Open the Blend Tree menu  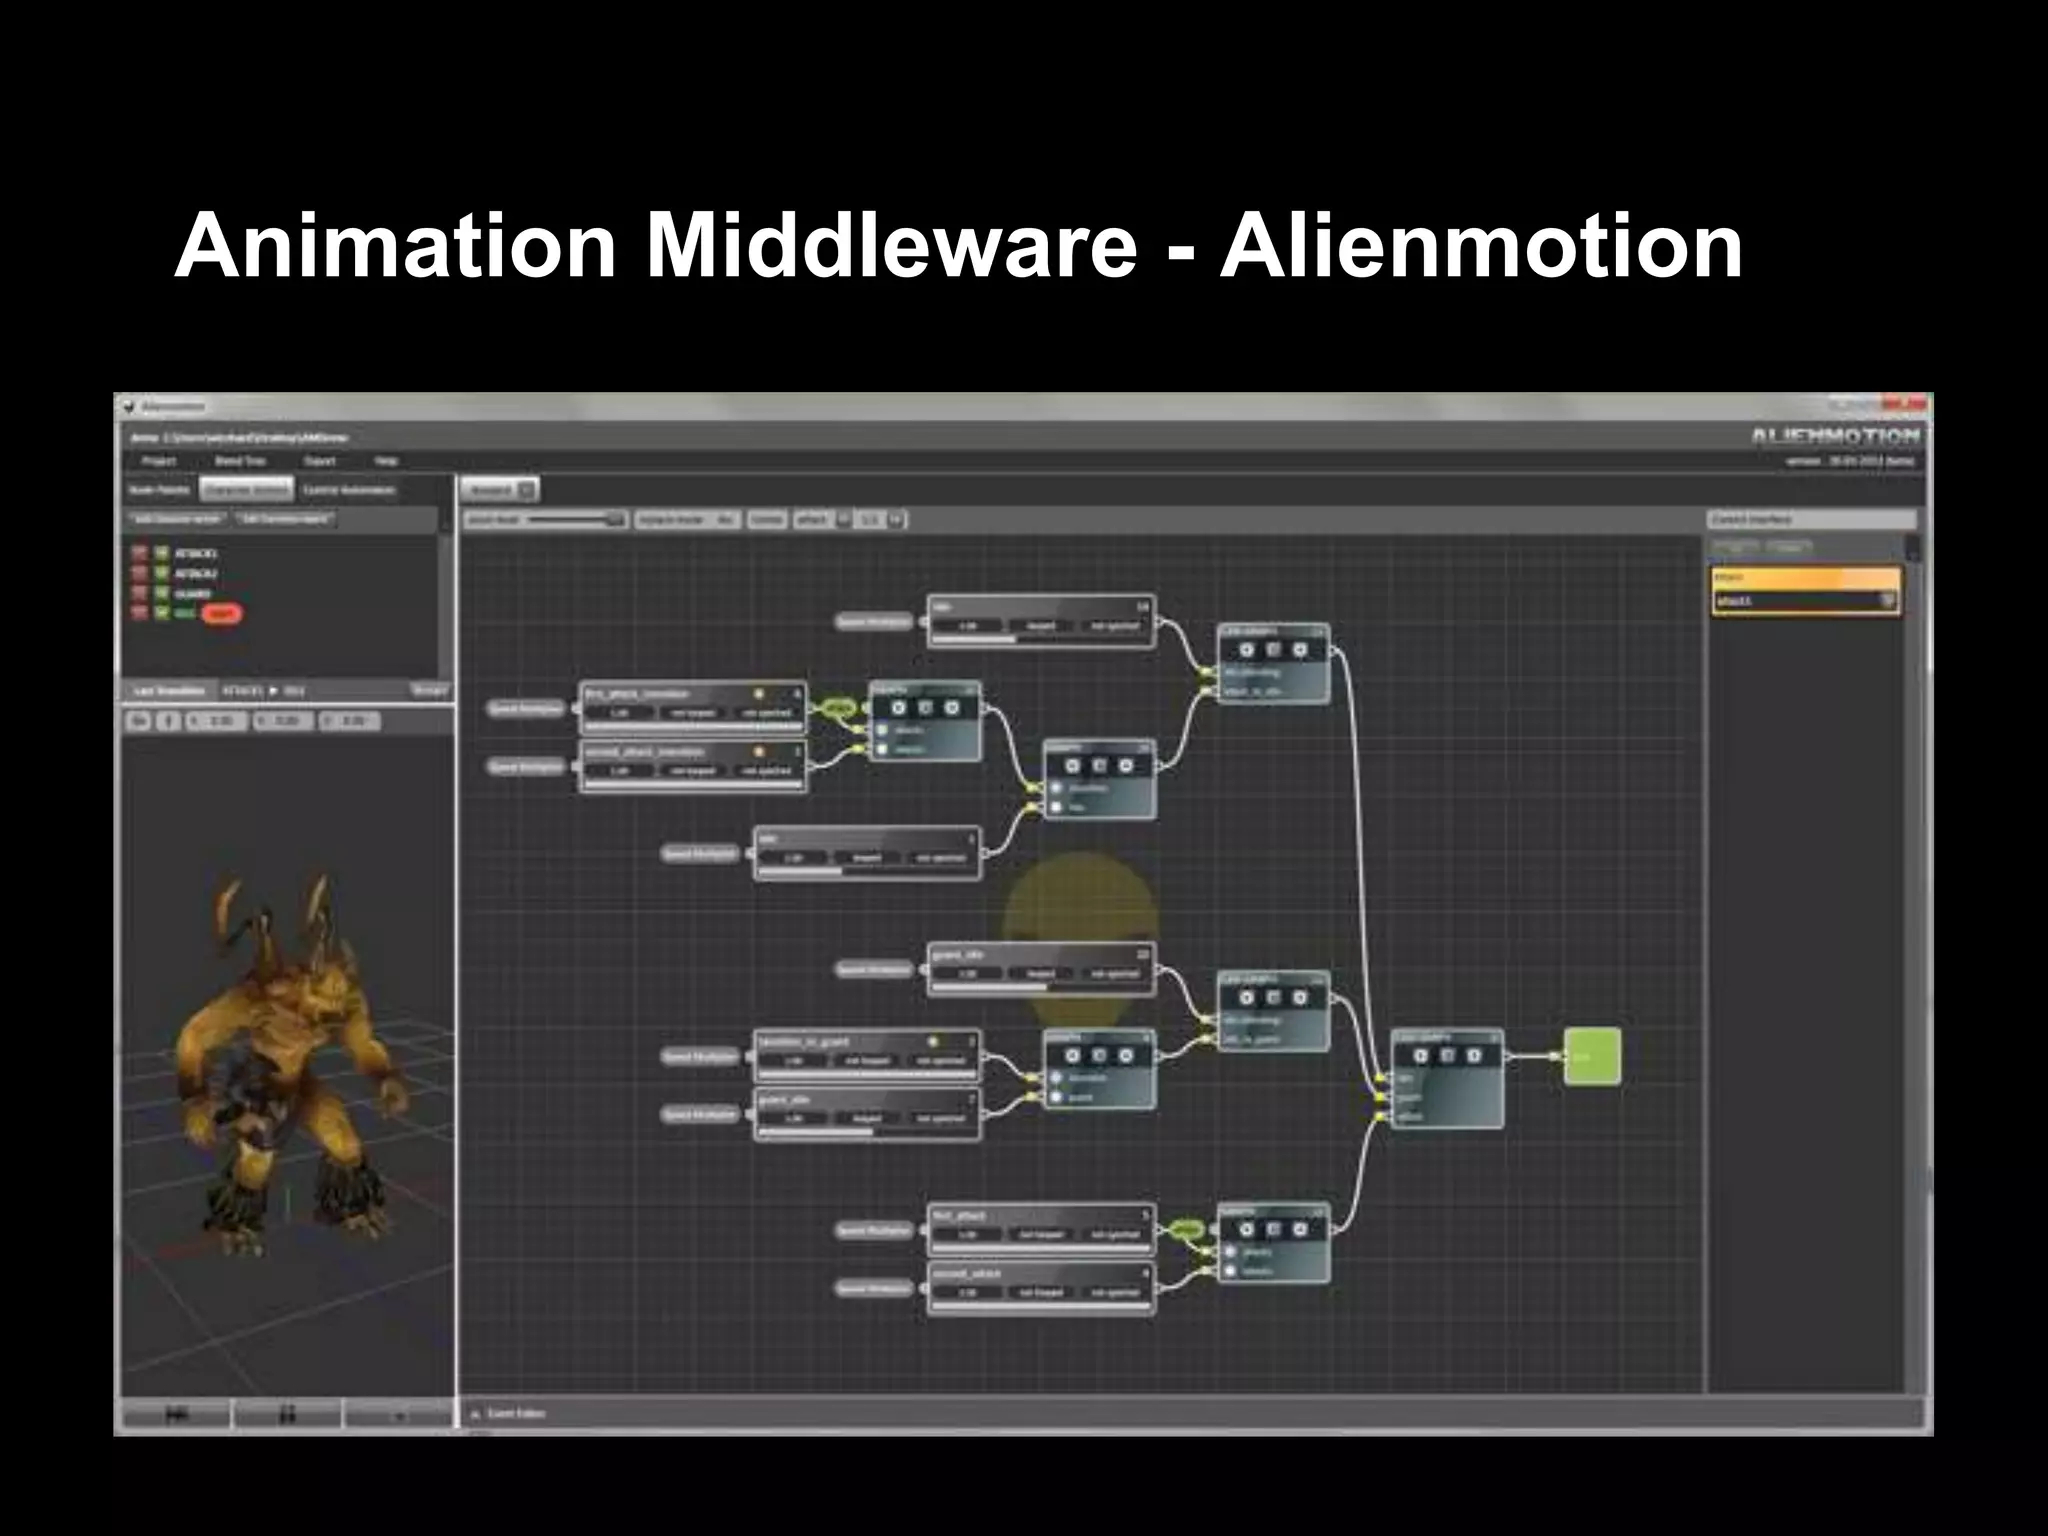pos(240,461)
